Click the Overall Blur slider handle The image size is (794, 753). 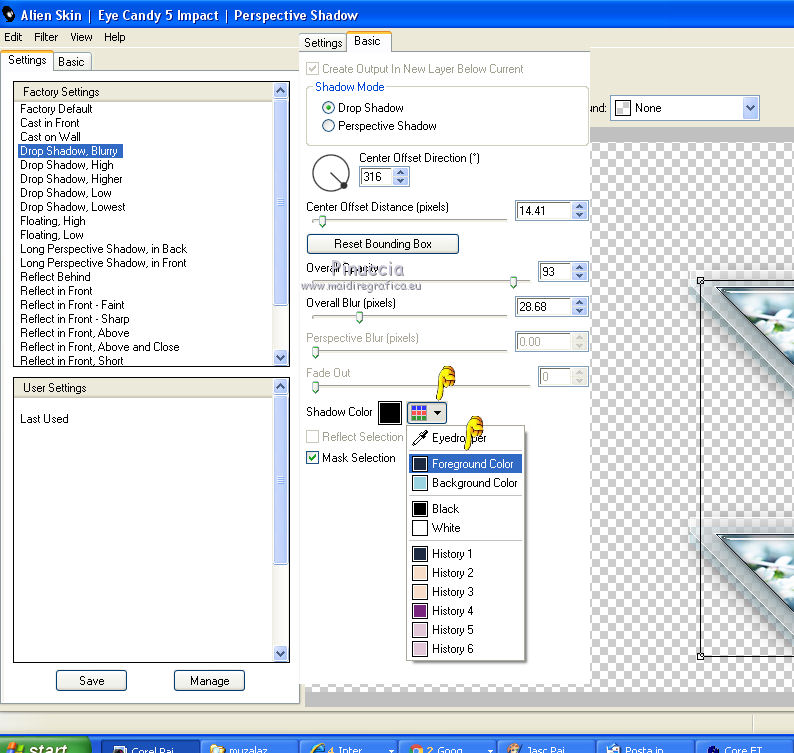click(x=360, y=318)
